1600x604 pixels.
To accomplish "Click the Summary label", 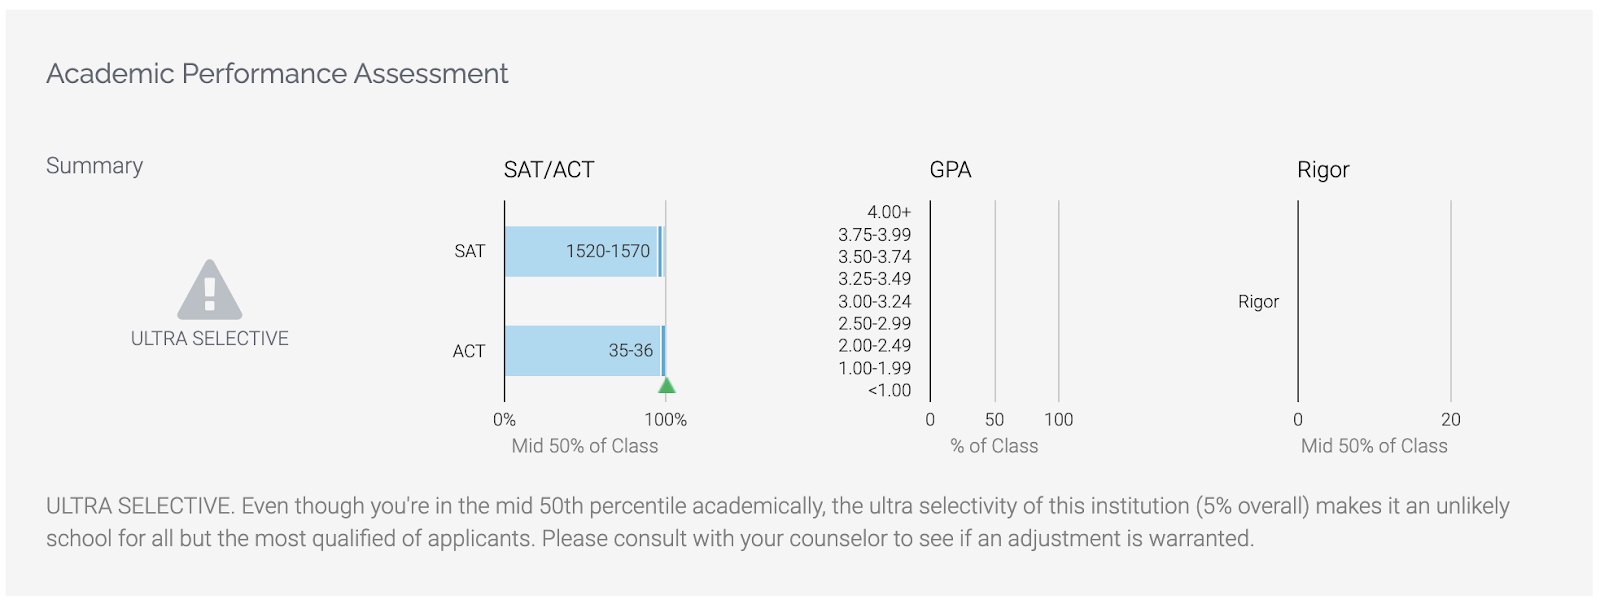I will 95,166.
